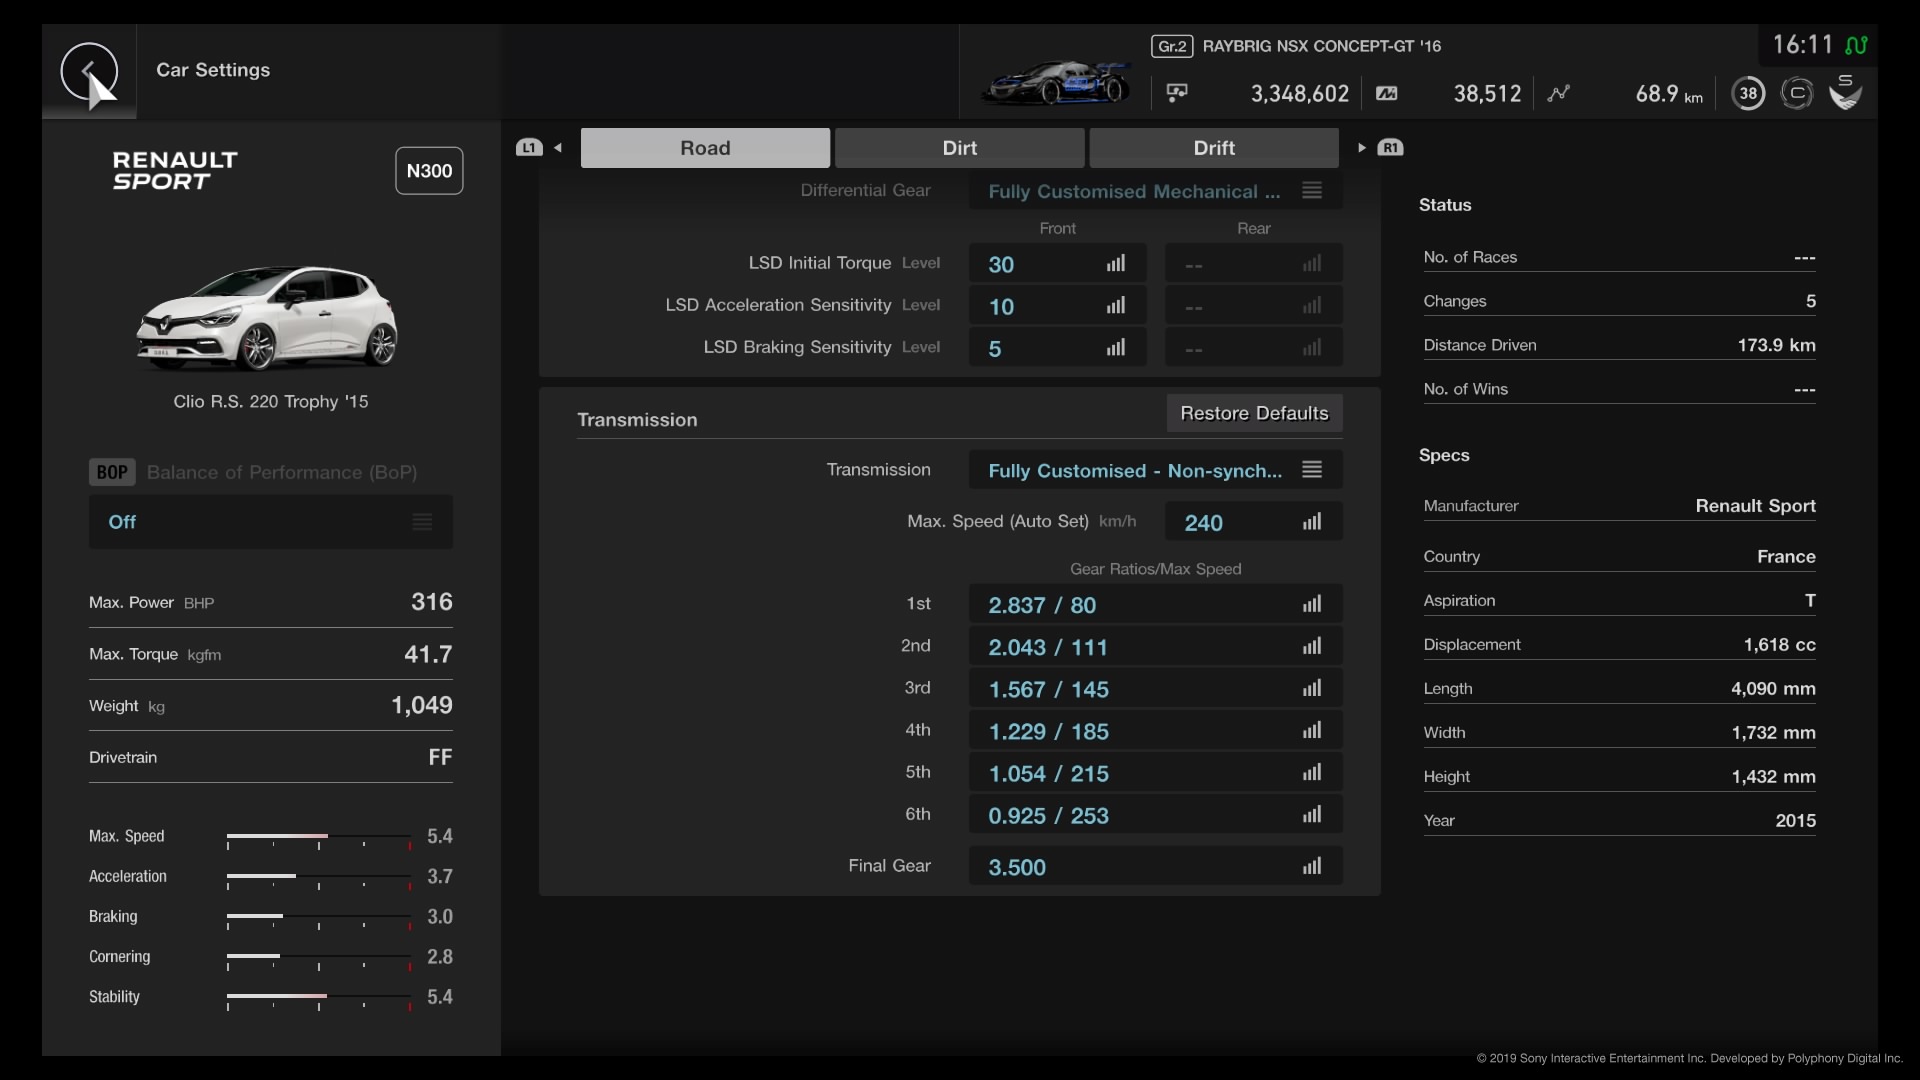Click the Max. Speed performance bar
Viewport: 1920px width, 1080px height.
pyautogui.click(x=319, y=837)
